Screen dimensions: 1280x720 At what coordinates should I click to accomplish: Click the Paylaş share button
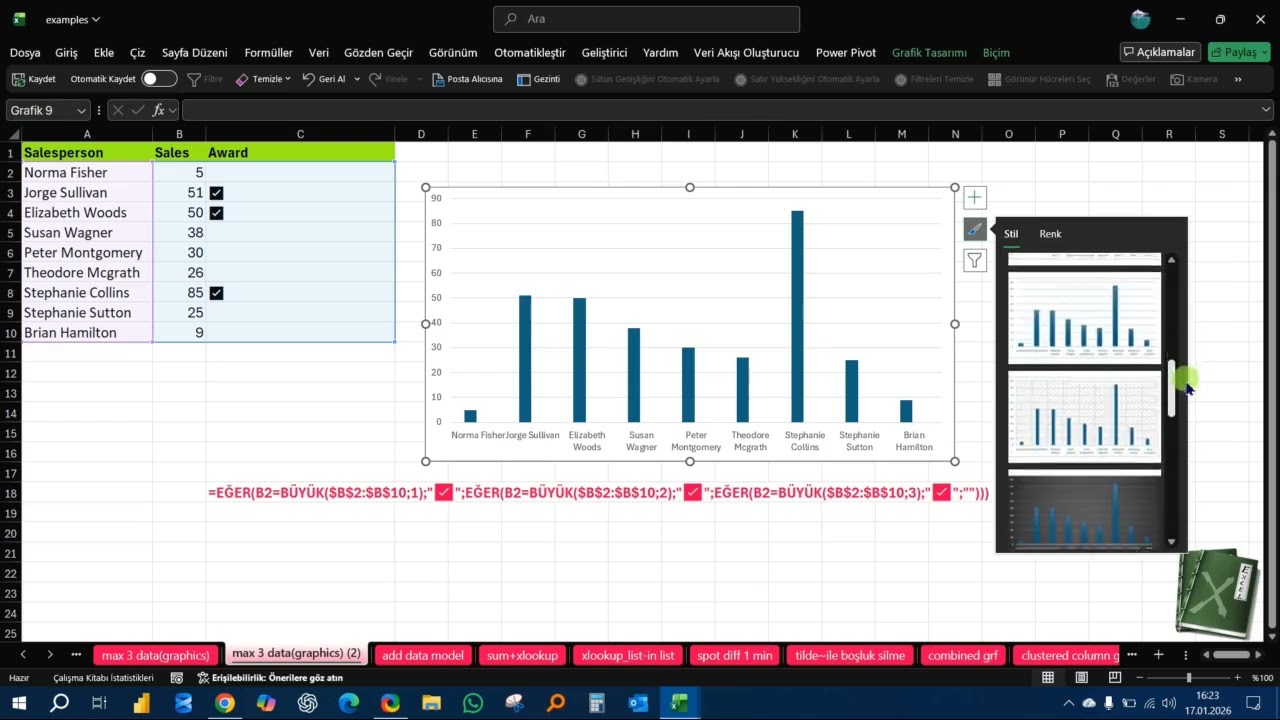pos(1239,52)
